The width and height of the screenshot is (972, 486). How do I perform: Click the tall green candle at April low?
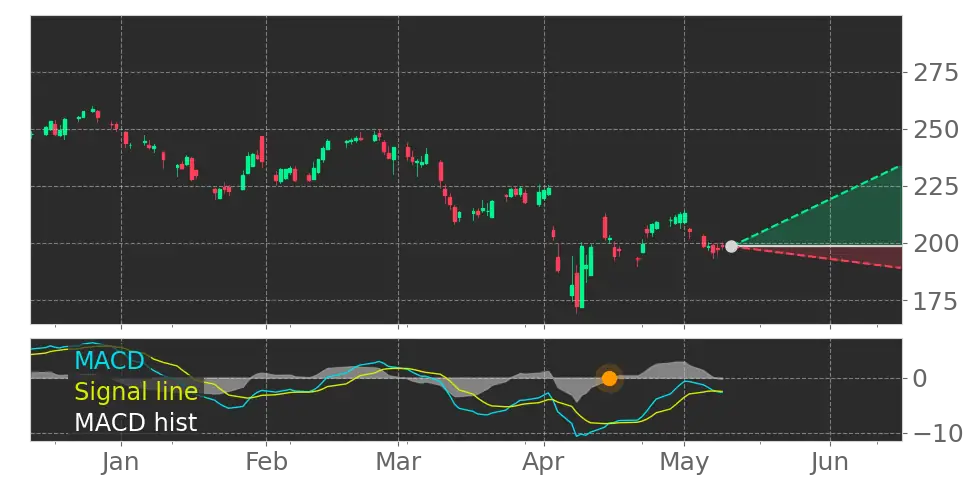[581, 276]
